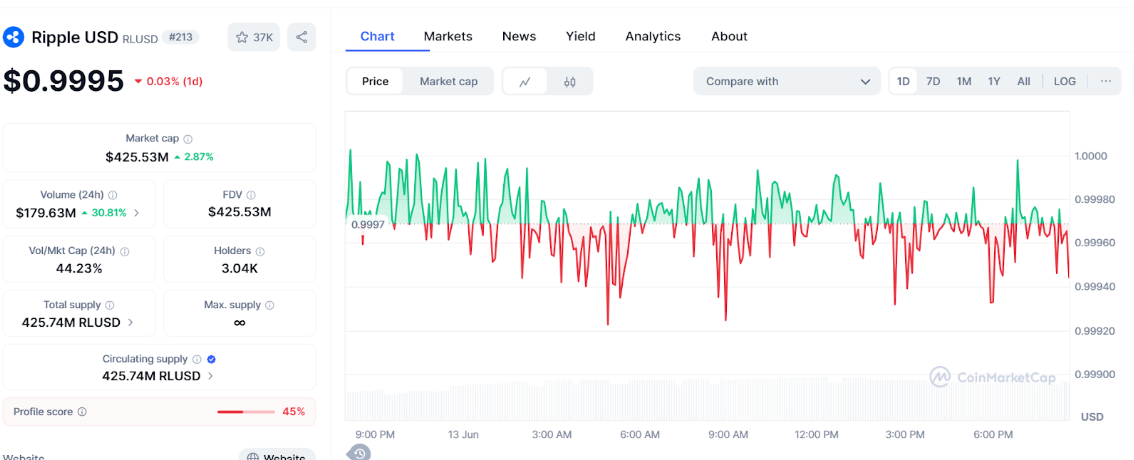Toggle chart to Market cap view

coord(448,81)
